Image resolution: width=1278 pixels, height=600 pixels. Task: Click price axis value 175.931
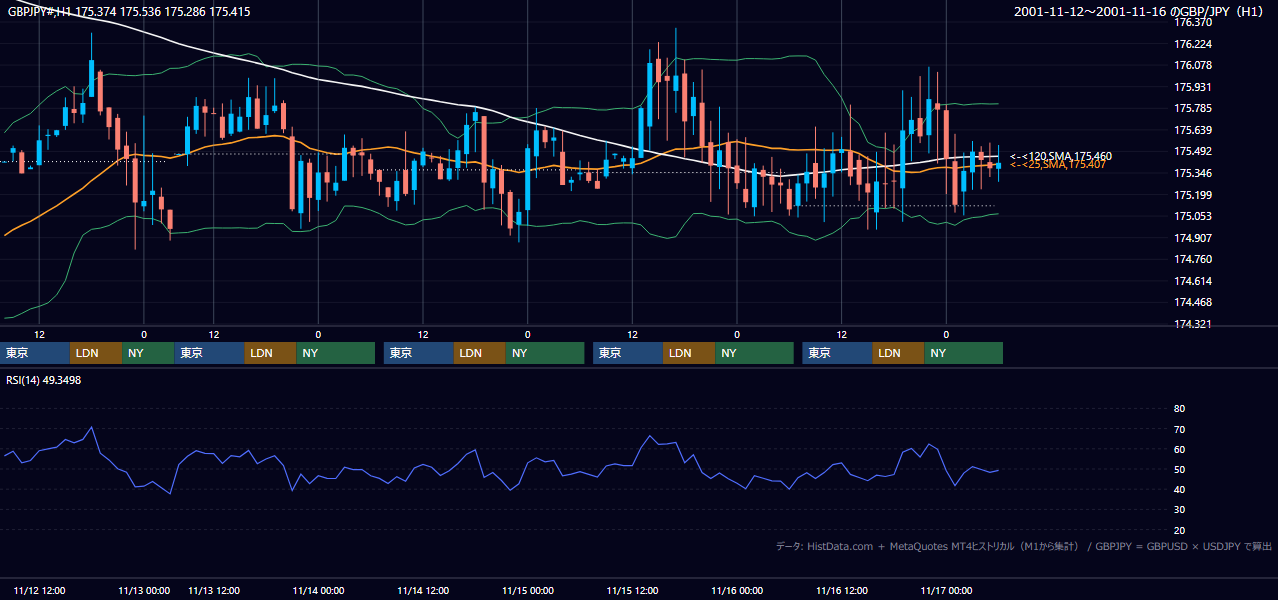pos(1193,87)
